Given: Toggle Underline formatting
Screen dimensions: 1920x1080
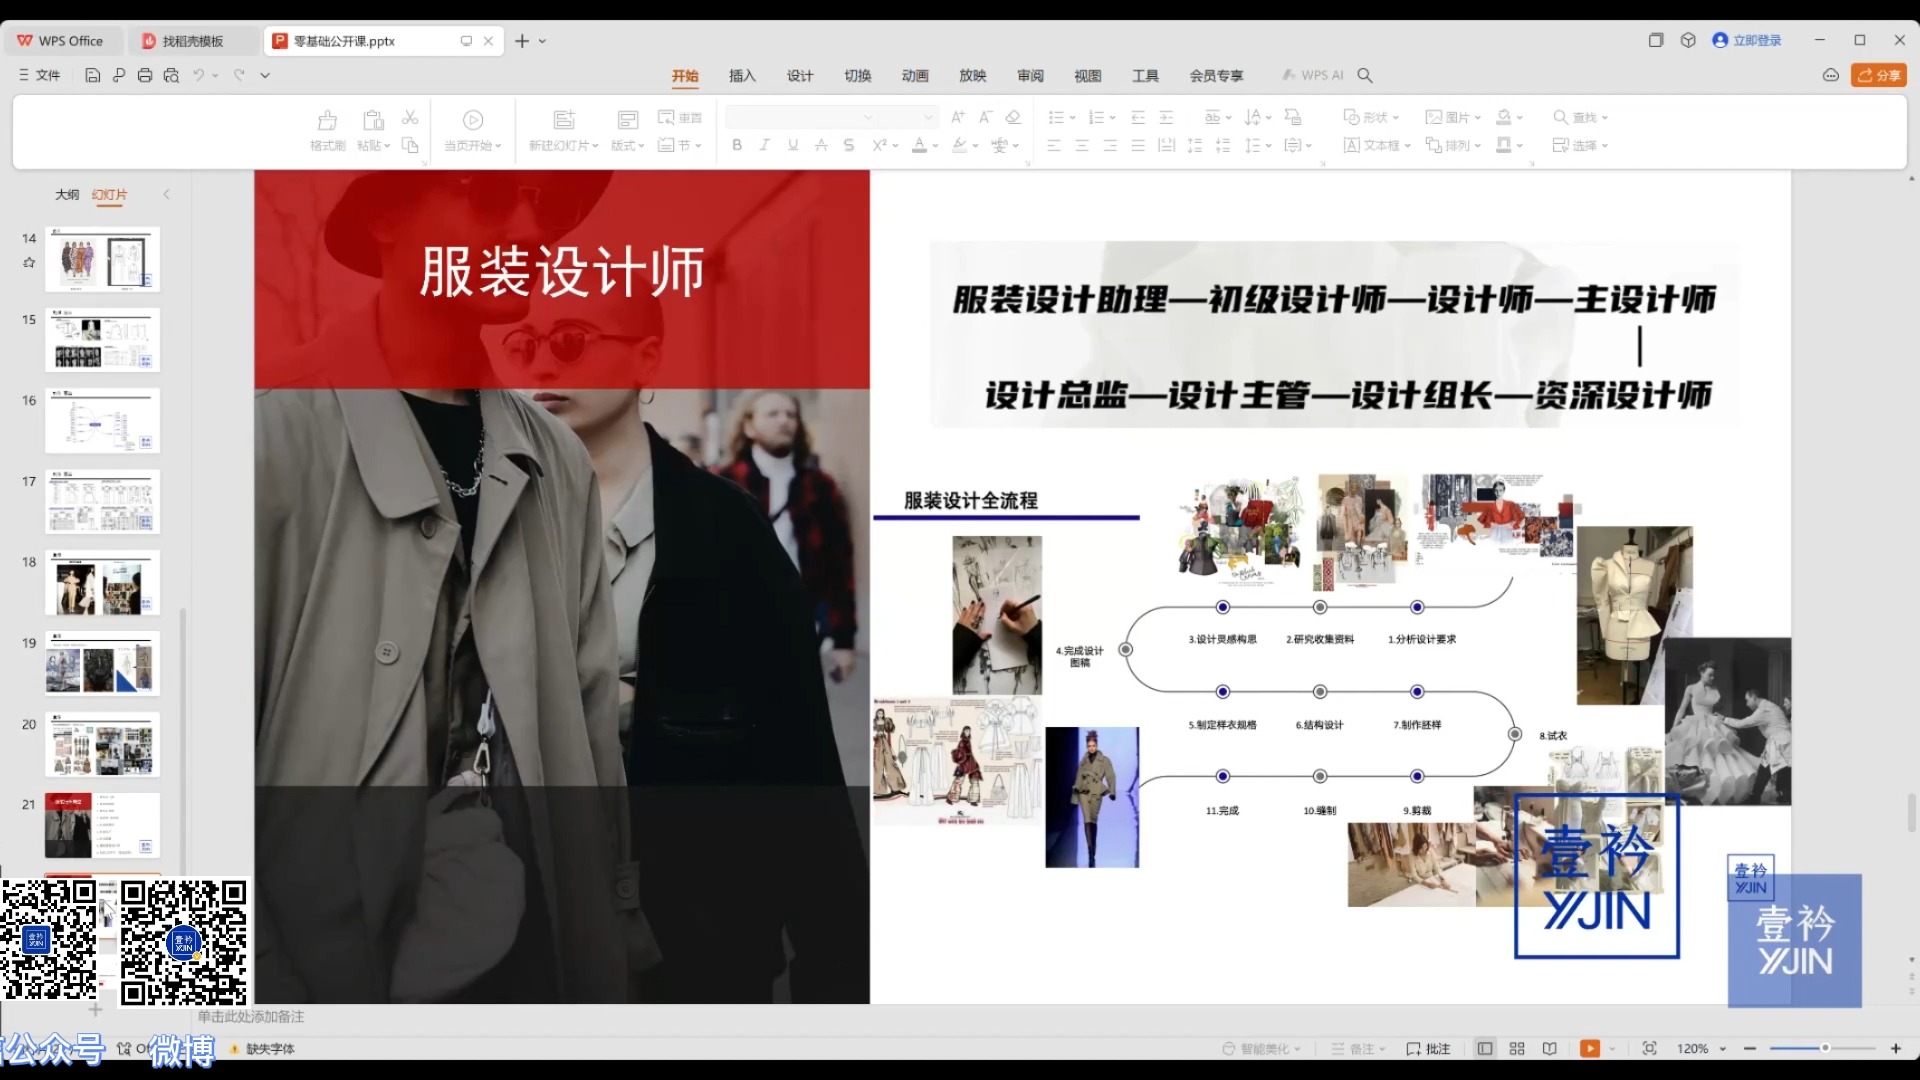Looking at the screenshot, I should tap(793, 145).
